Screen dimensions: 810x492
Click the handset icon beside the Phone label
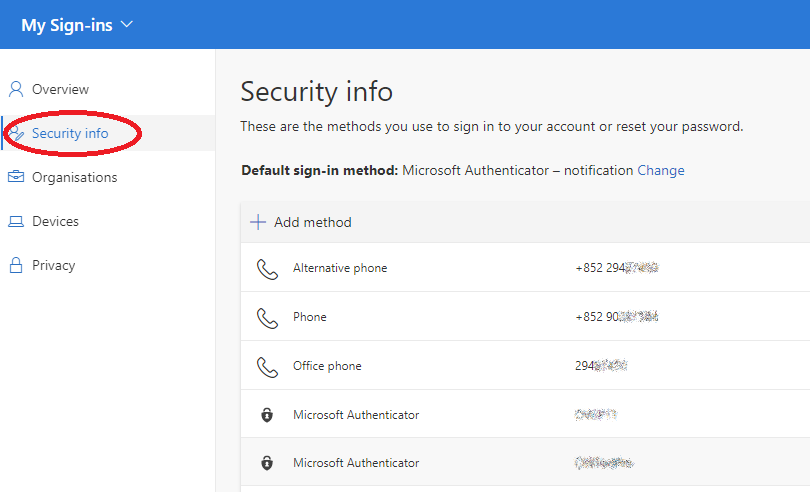(x=268, y=318)
